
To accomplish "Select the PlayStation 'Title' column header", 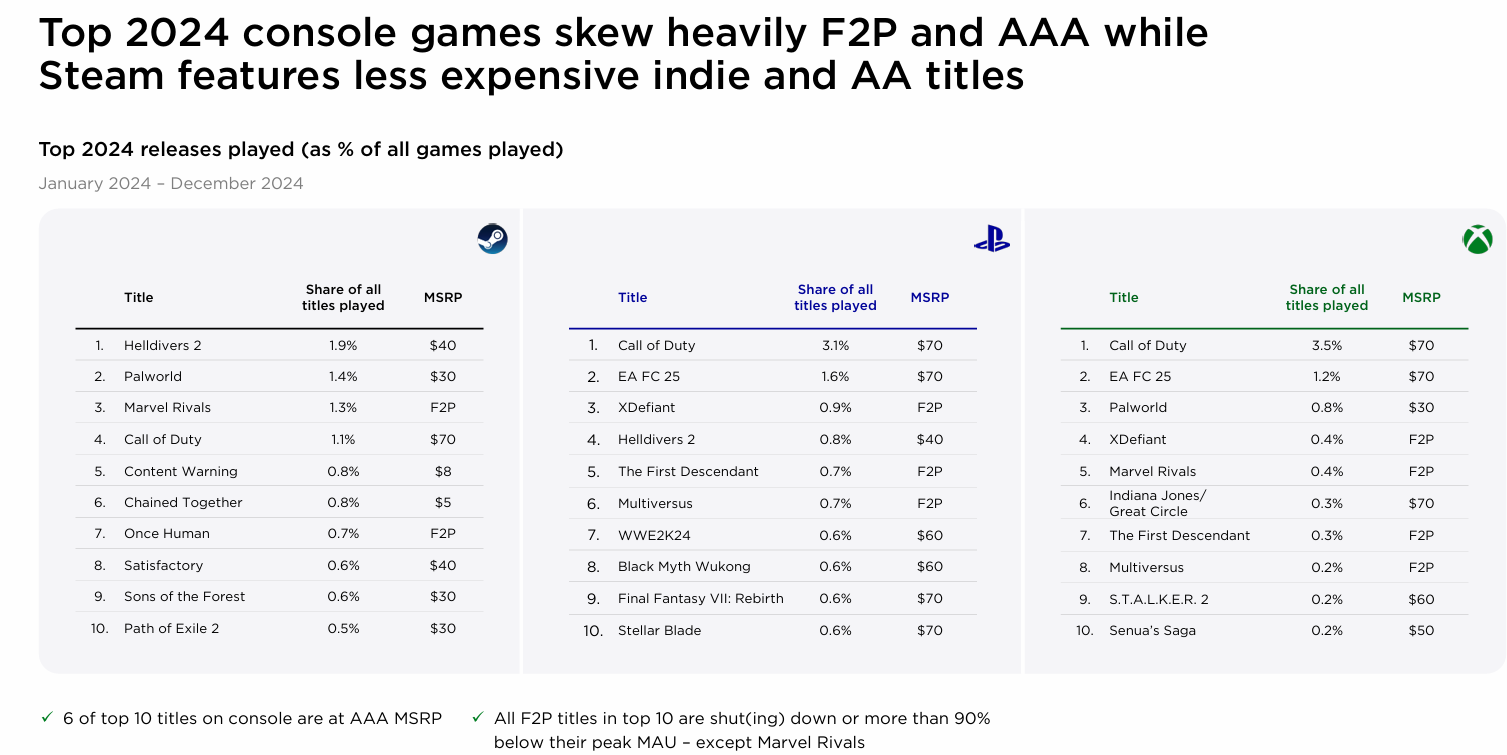I will (632, 298).
